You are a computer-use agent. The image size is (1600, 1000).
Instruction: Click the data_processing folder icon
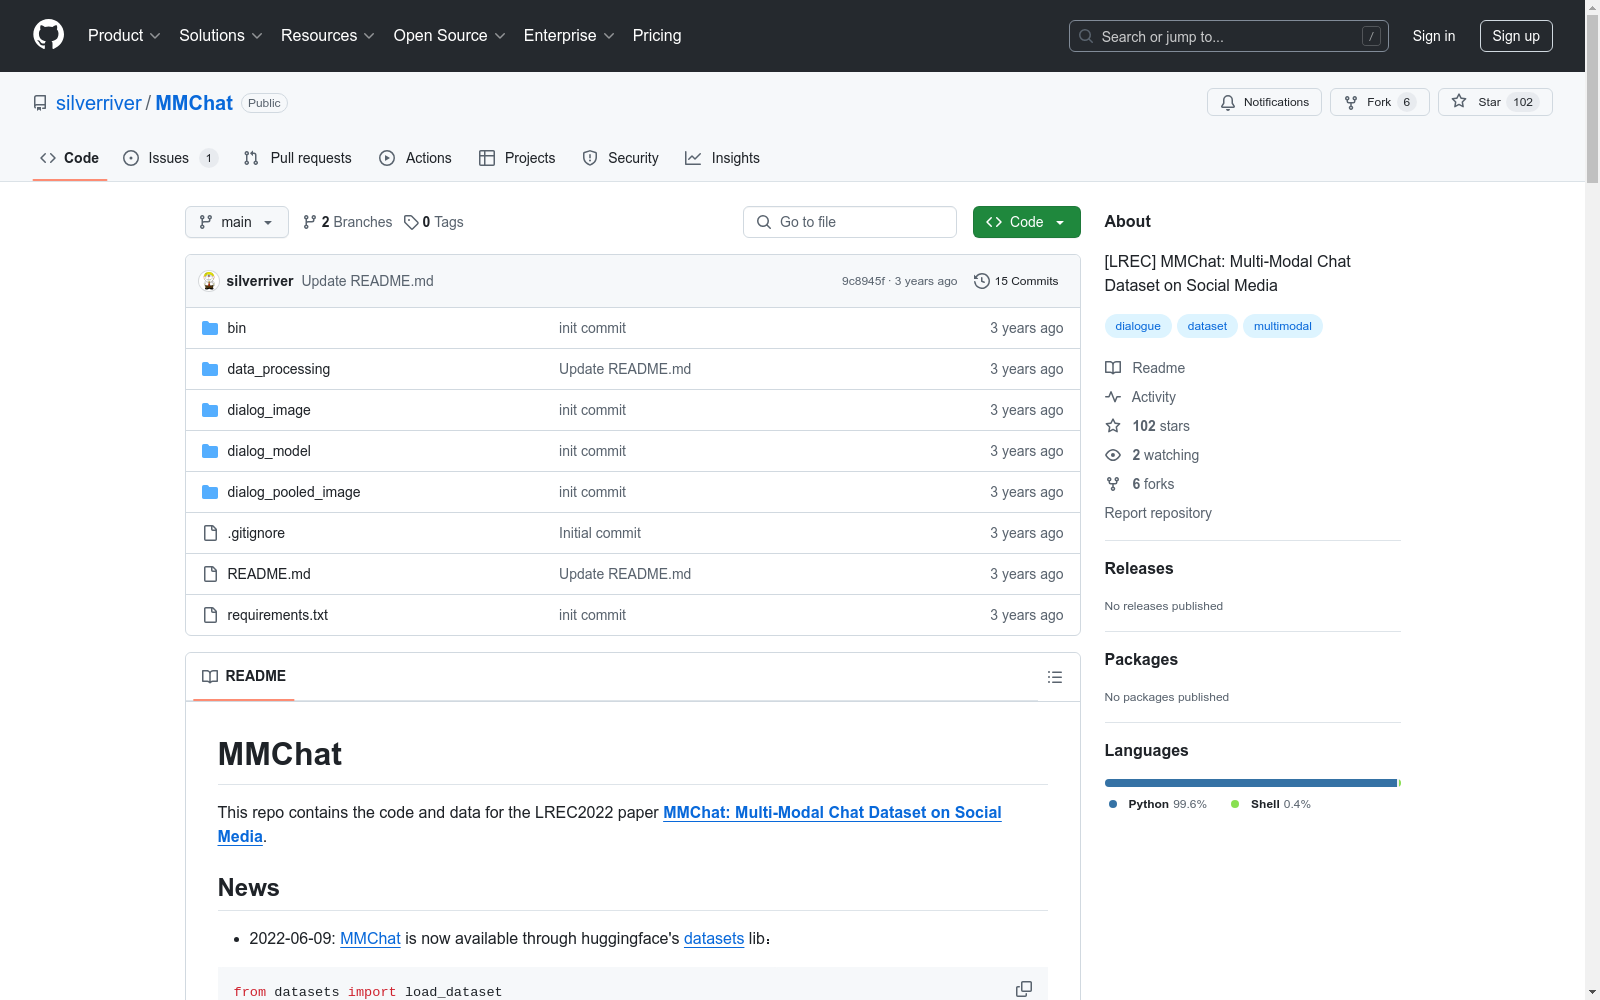(210, 369)
